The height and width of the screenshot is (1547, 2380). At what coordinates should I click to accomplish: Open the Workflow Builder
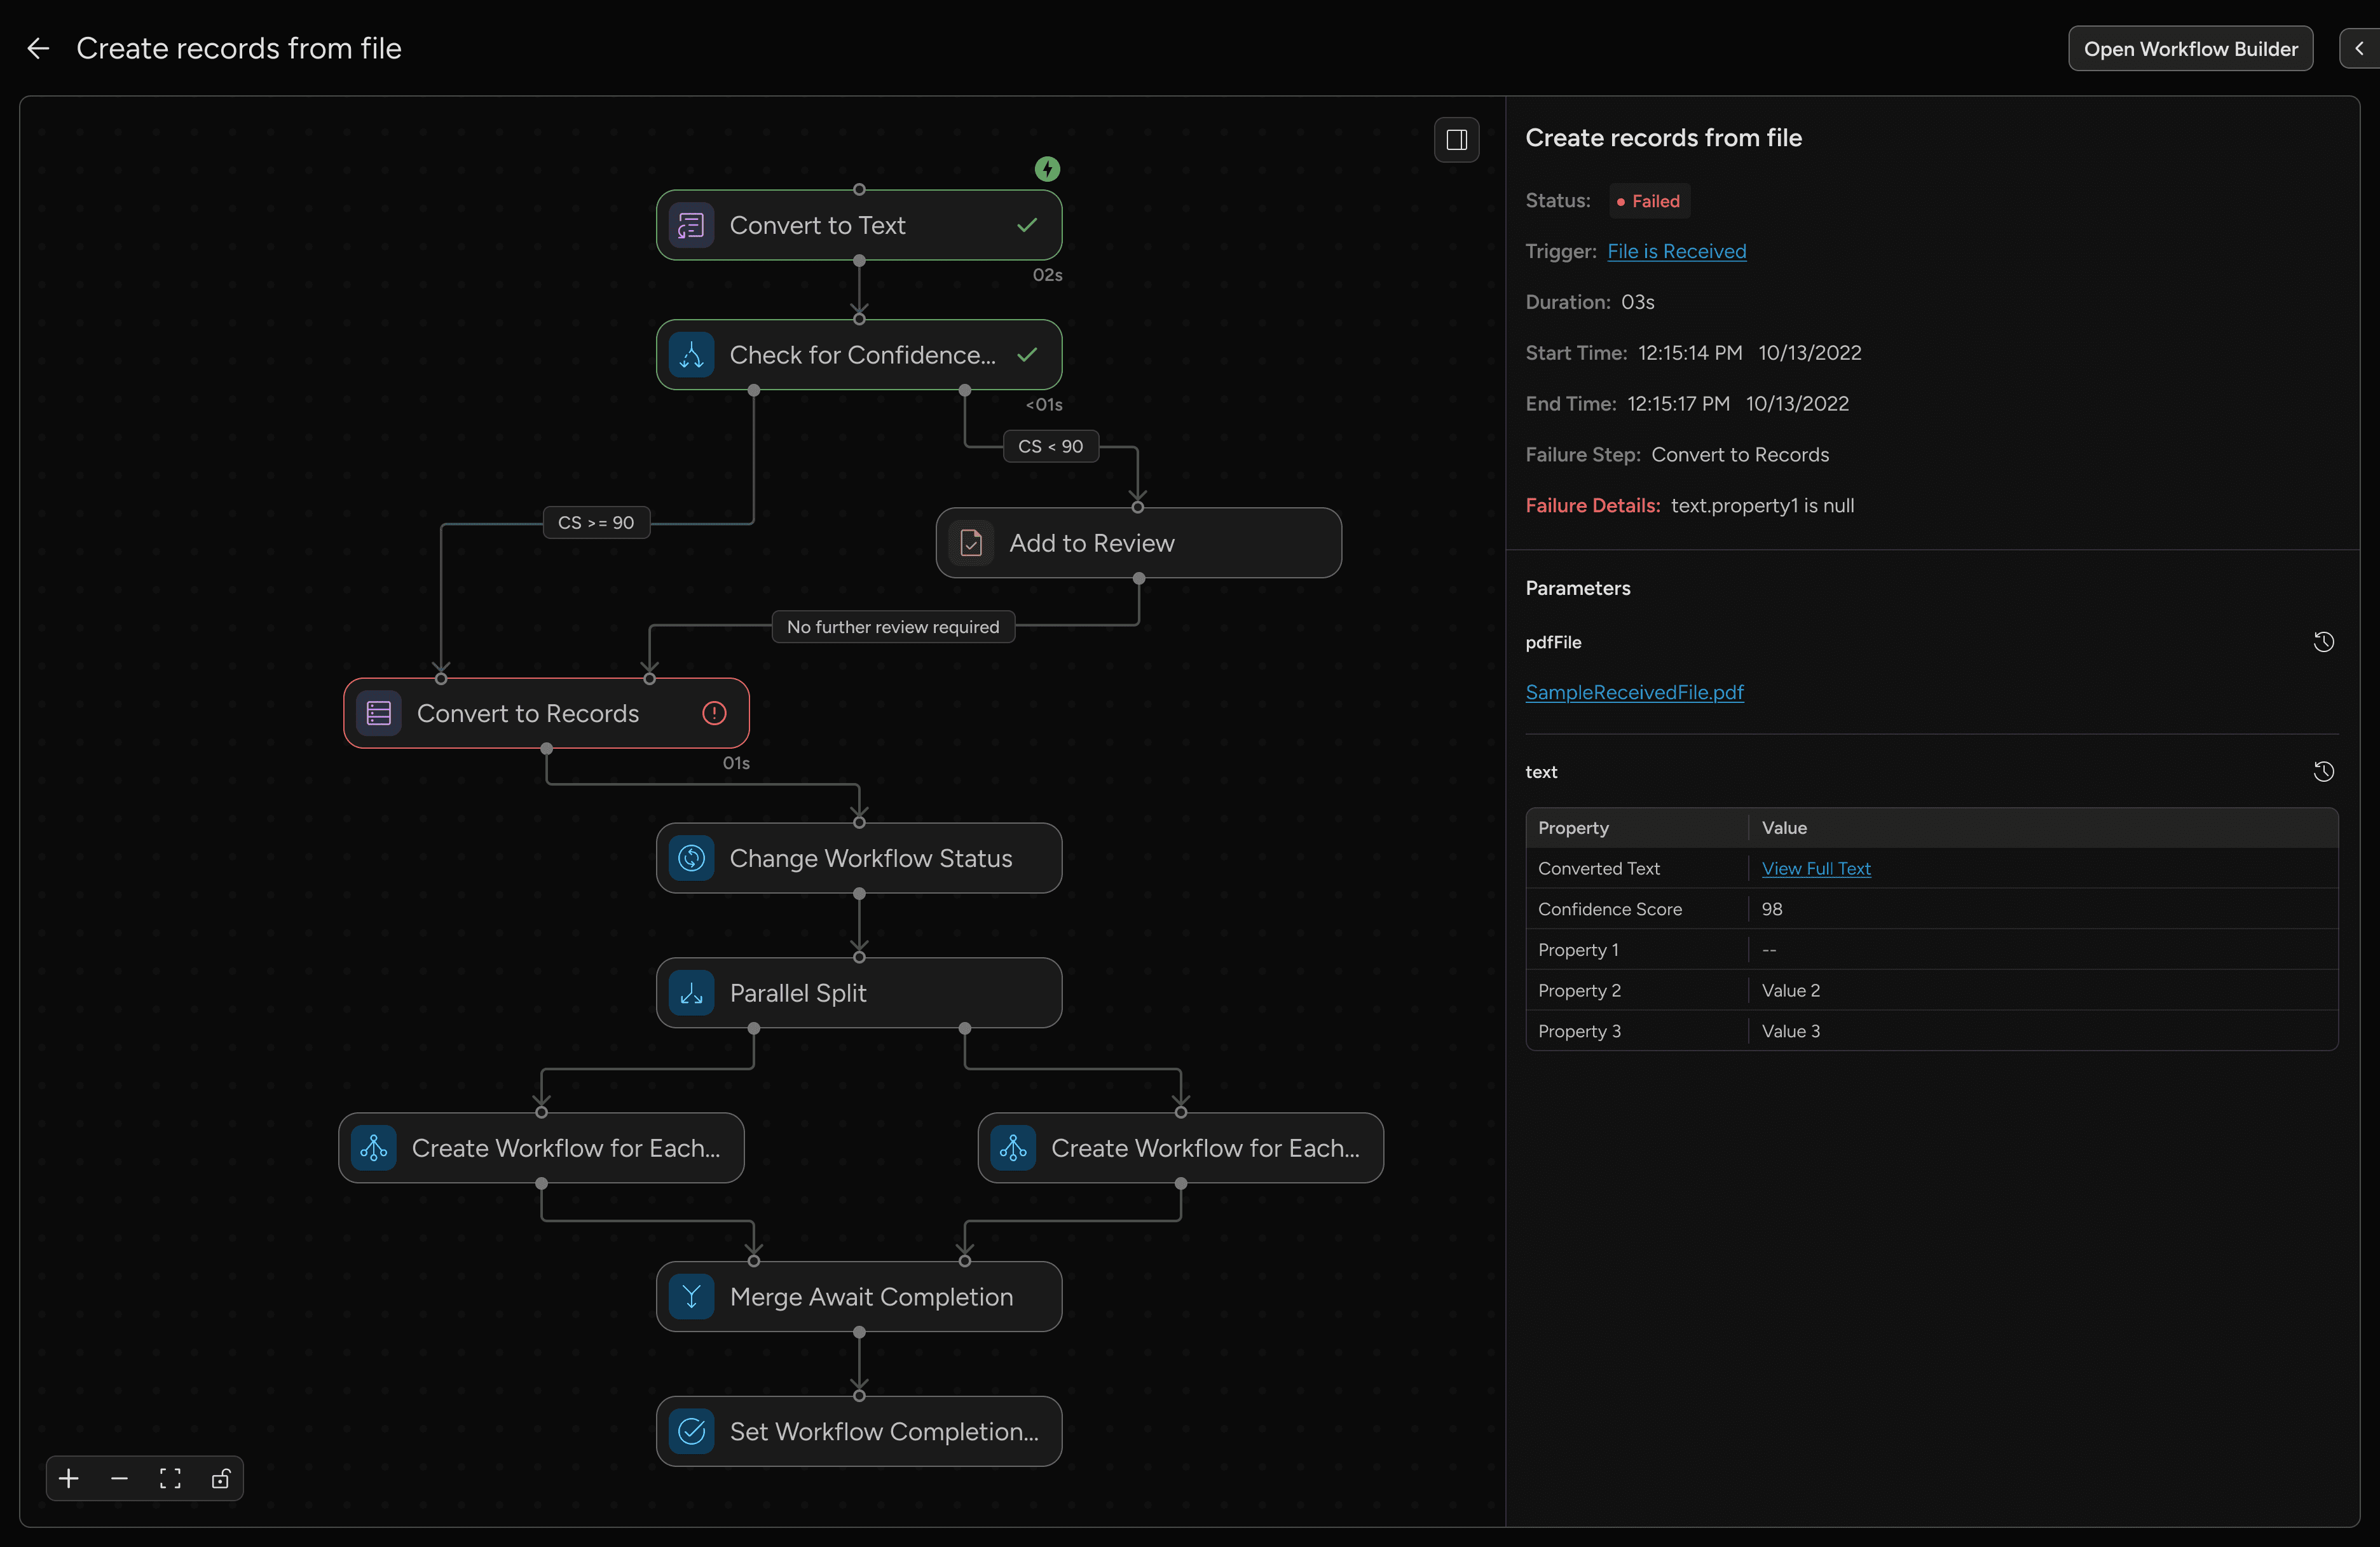pos(2190,48)
